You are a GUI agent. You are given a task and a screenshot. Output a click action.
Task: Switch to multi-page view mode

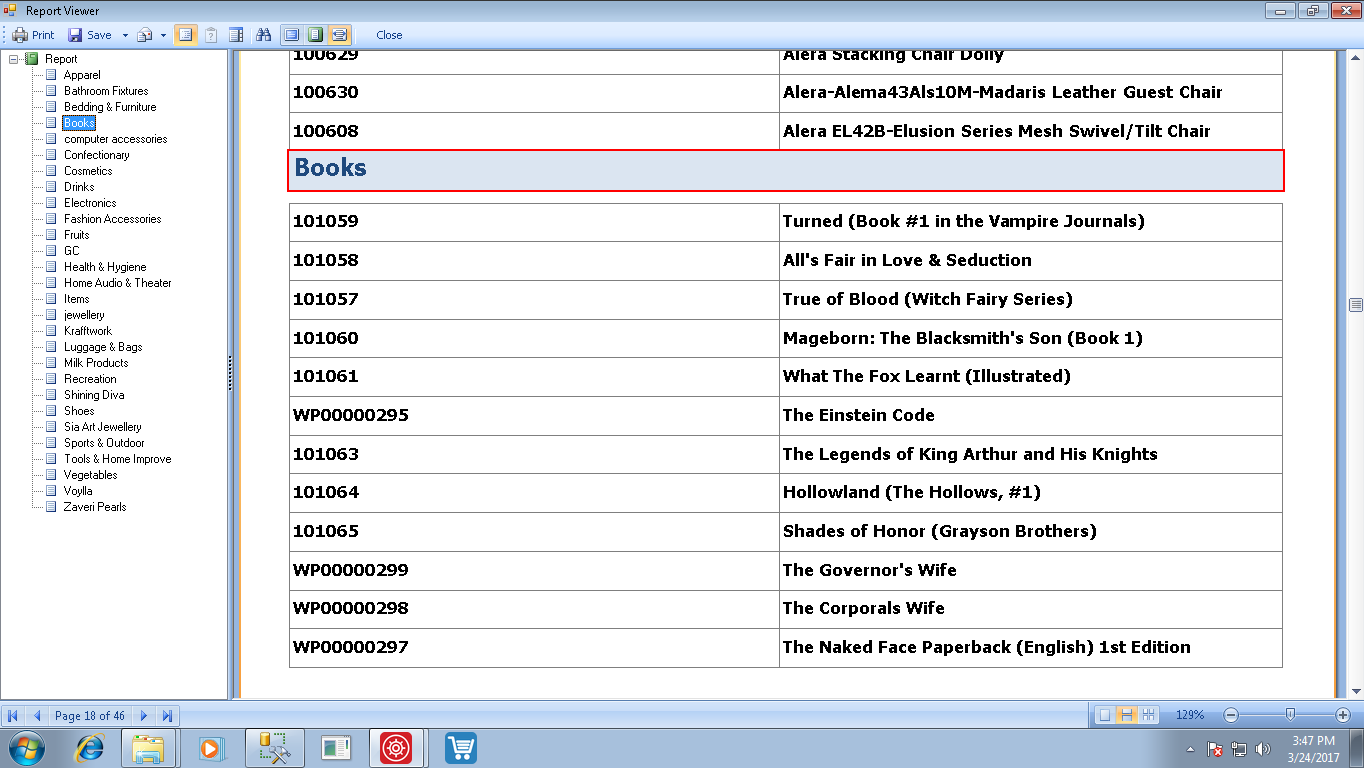pyautogui.click(x=1148, y=715)
